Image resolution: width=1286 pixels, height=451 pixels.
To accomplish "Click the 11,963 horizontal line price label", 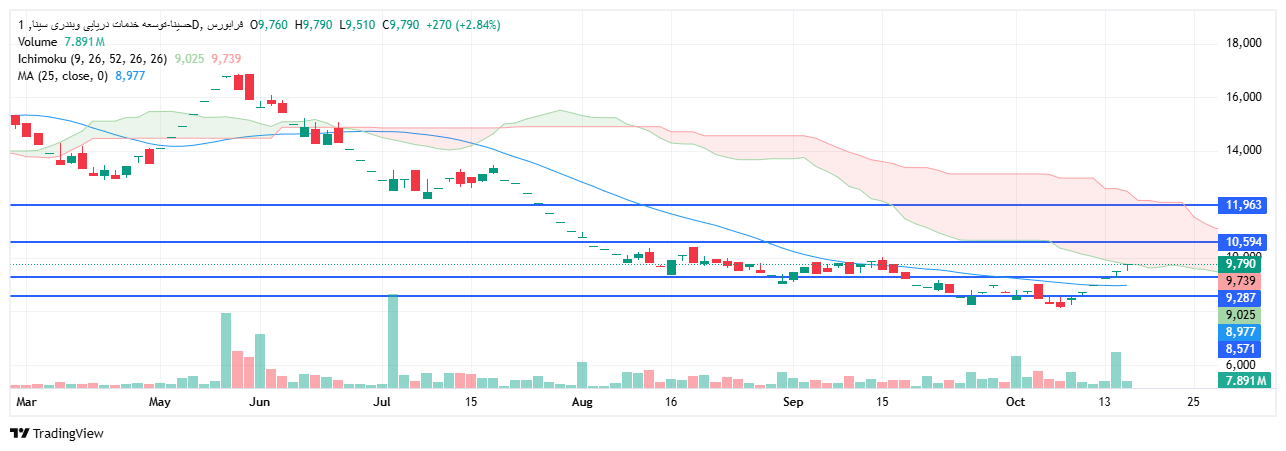I will [x=1244, y=205].
